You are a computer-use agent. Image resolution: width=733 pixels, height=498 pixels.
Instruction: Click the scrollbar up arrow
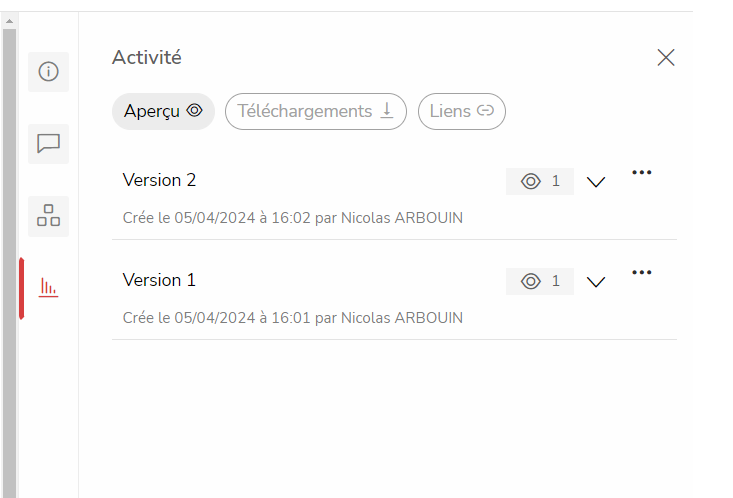click(x=9, y=21)
